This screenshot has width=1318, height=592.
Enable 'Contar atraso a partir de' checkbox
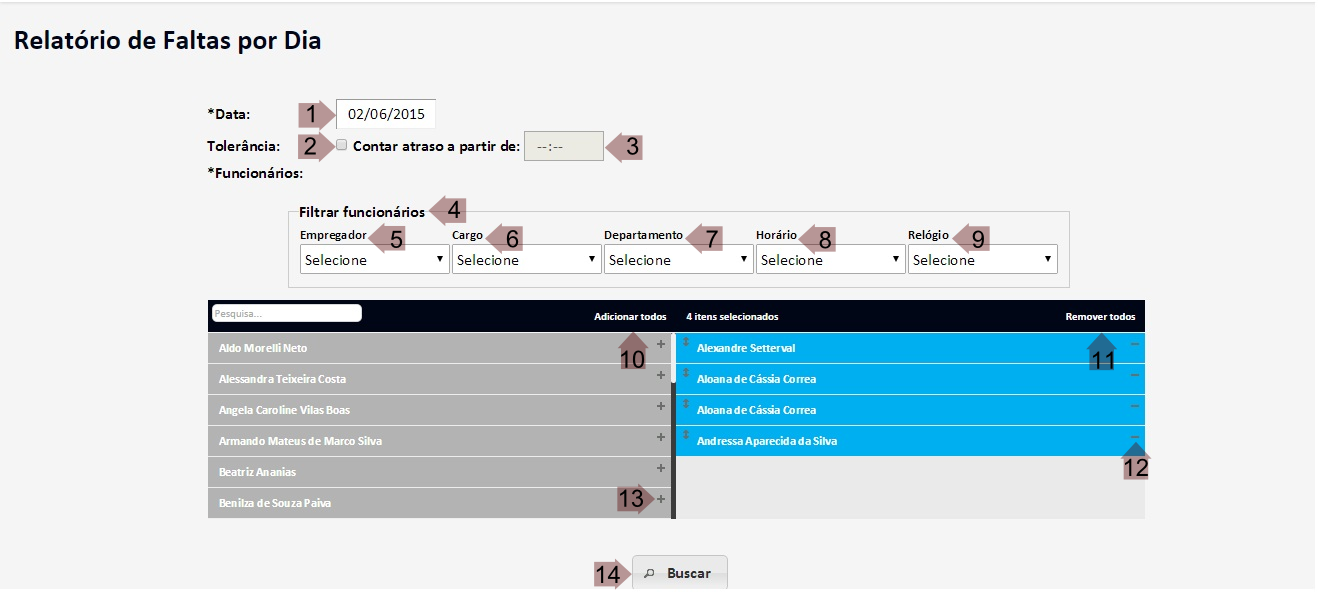(x=342, y=145)
